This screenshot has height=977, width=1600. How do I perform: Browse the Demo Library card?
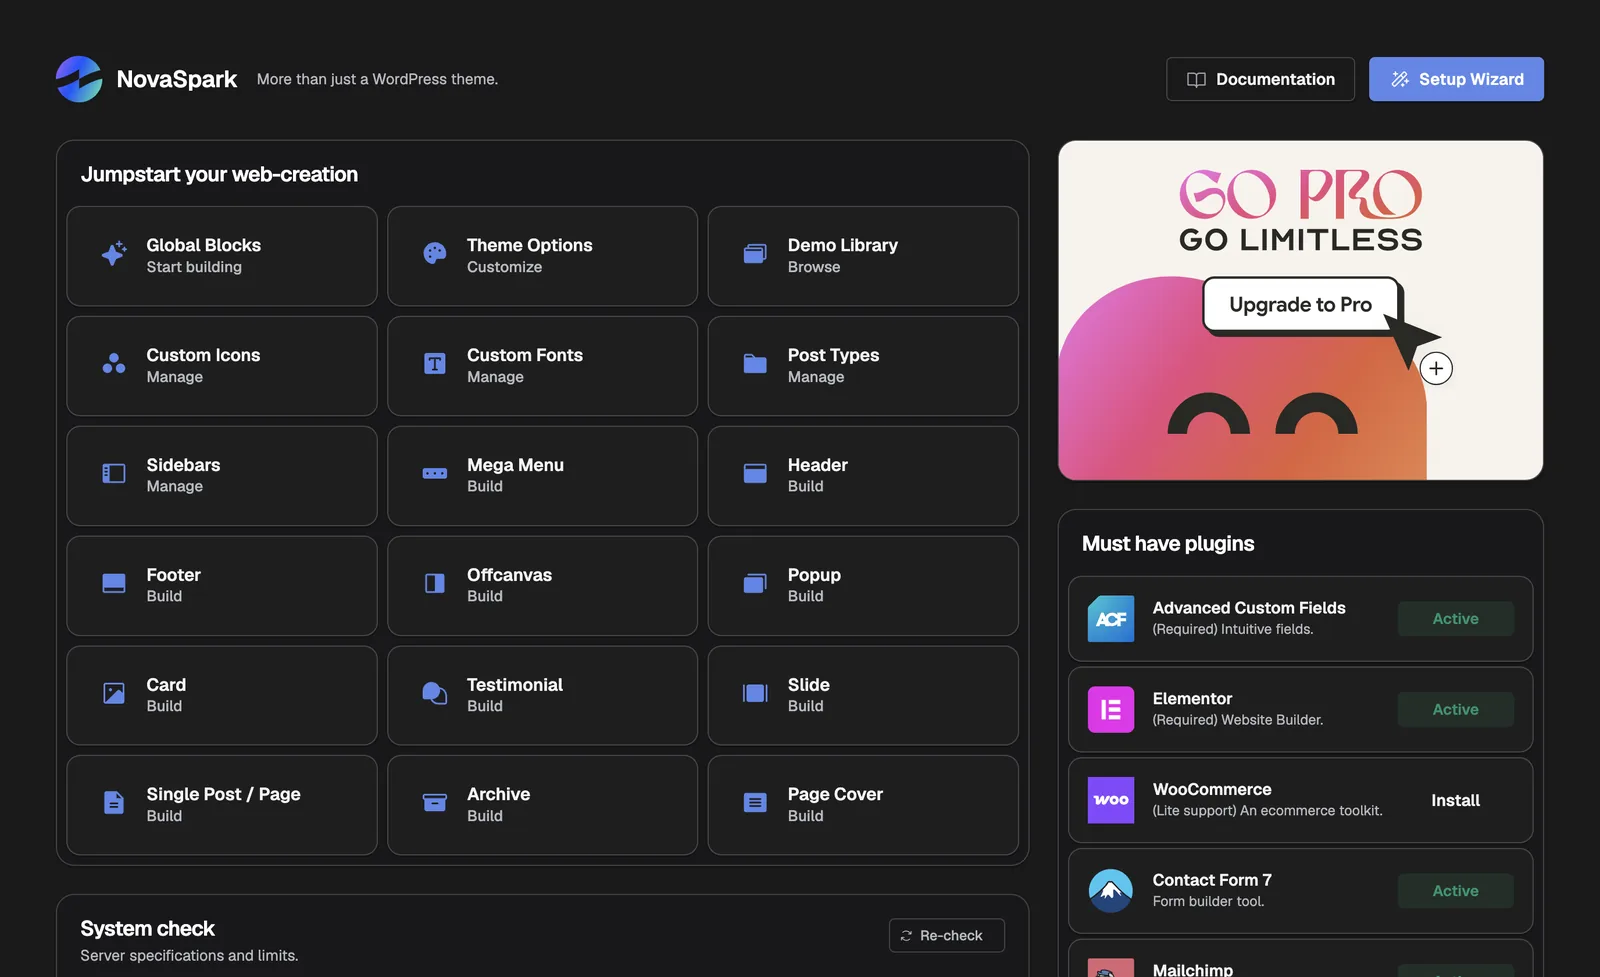tap(863, 256)
